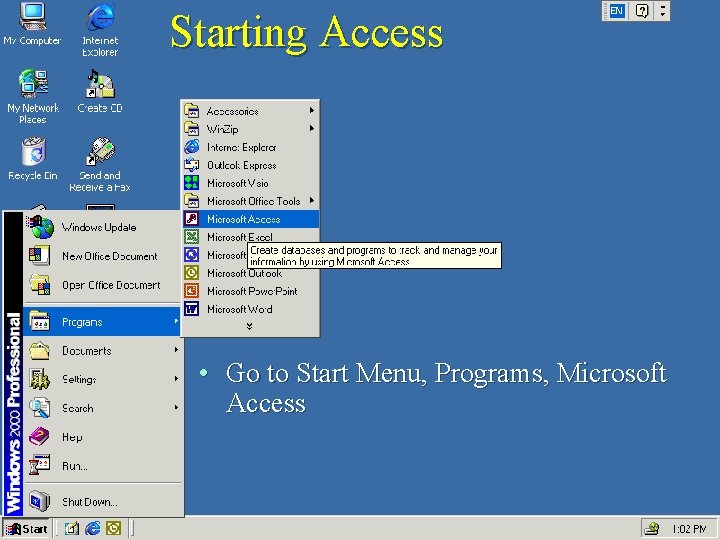Viewport: 720px width, 540px height.
Task: Click the Microsoft Visio icon
Action: point(191,183)
